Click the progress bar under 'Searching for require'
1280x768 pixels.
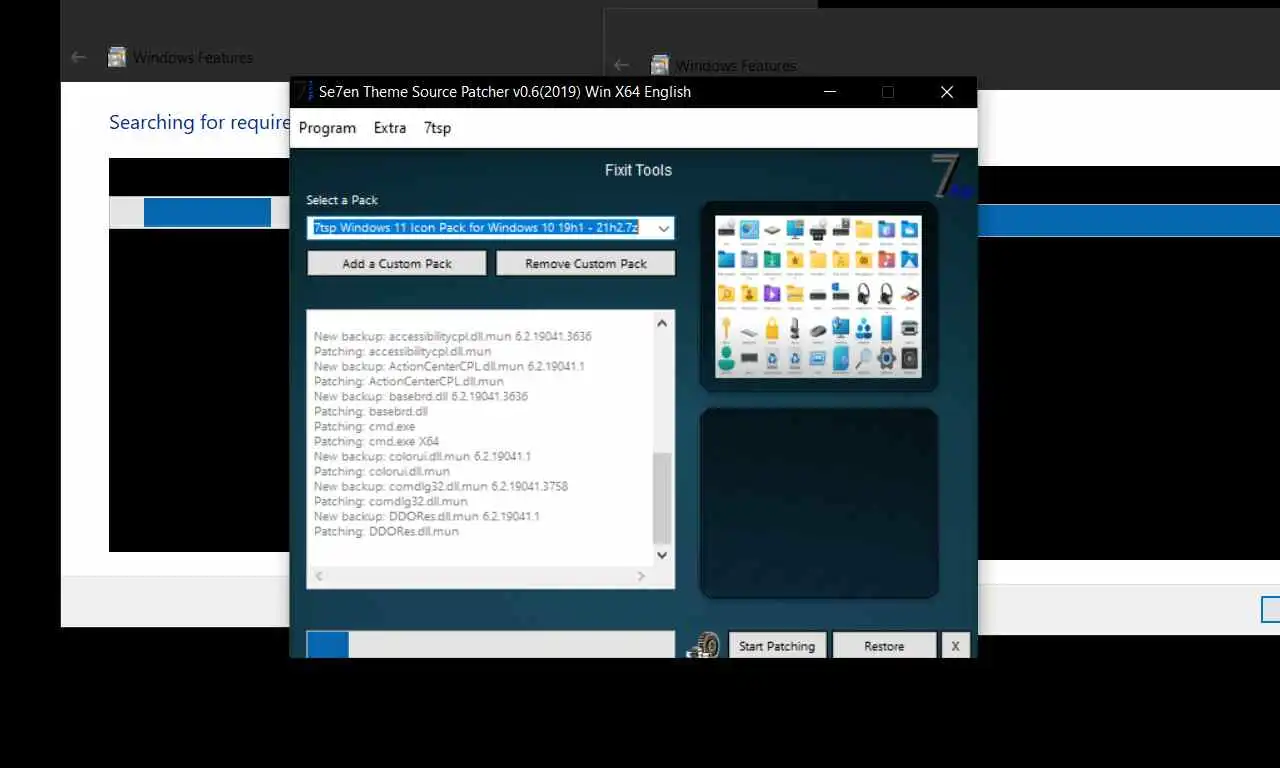[199, 212]
